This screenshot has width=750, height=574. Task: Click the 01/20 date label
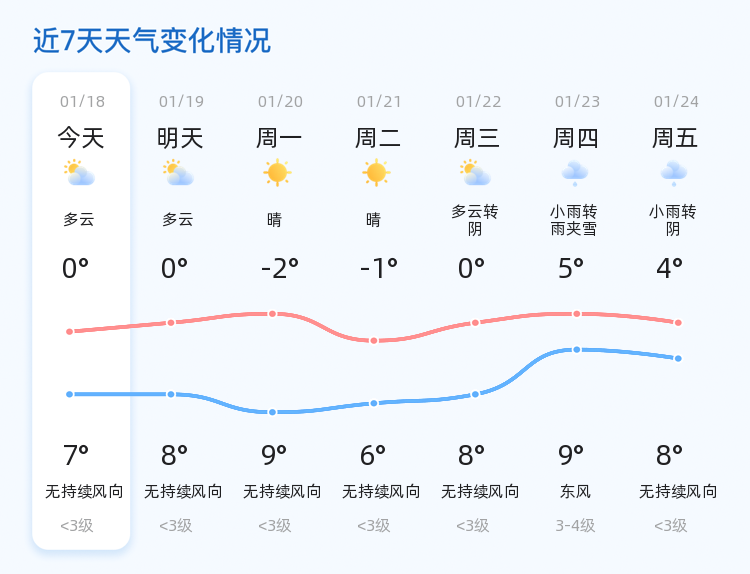pos(280,102)
